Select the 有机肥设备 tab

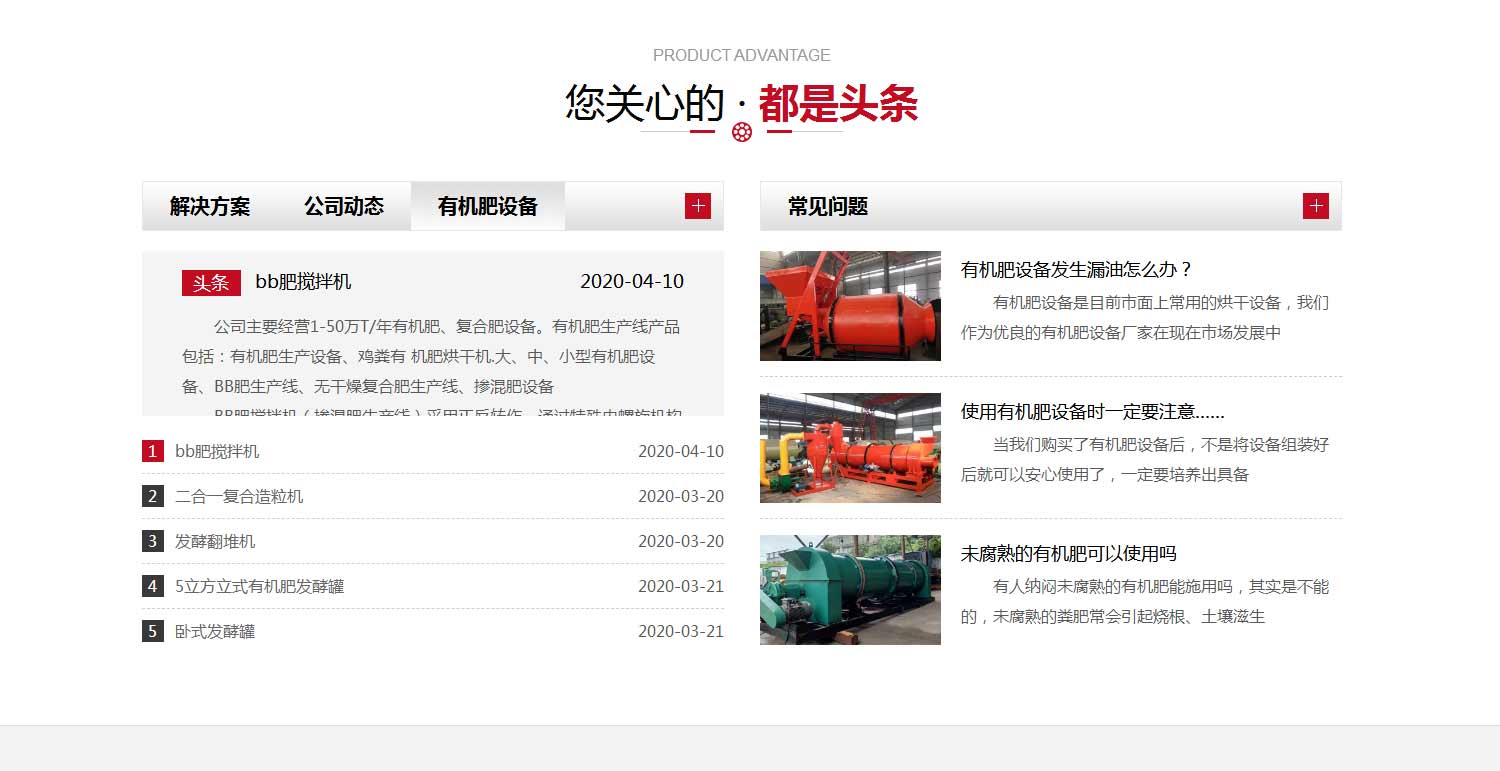click(488, 206)
